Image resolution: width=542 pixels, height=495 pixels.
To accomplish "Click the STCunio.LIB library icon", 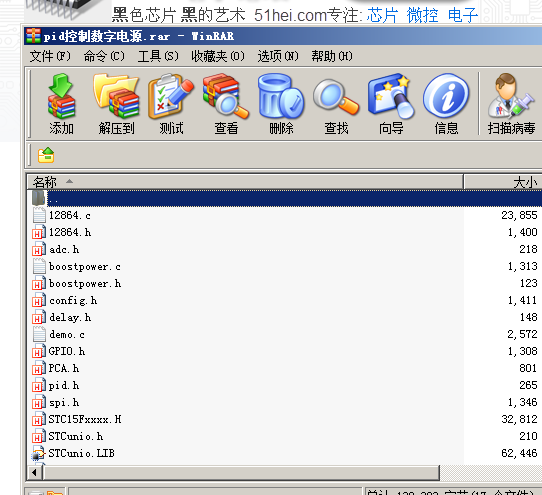I will (39, 453).
